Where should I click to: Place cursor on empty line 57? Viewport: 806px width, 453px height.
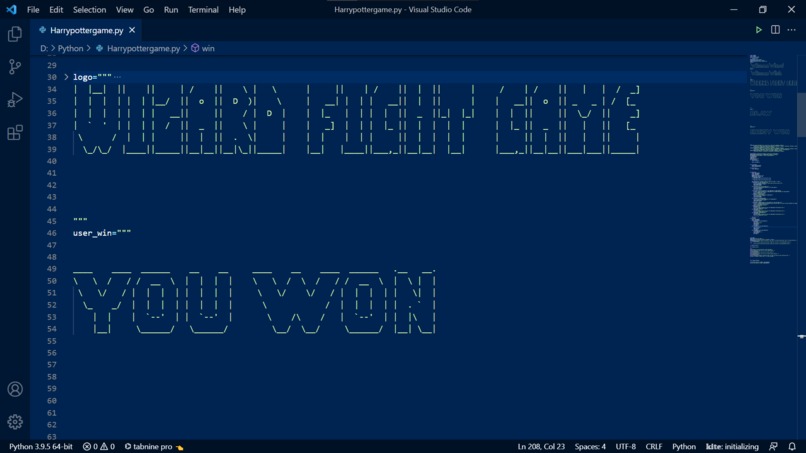[409, 365]
